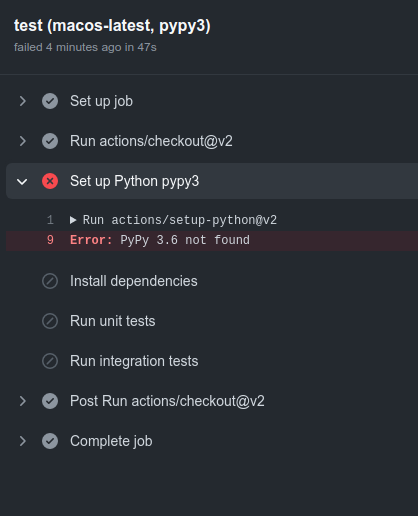This screenshot has height=516, width=418.
Task: Select the Install dependencies step
Action: (x=134, y=281)
